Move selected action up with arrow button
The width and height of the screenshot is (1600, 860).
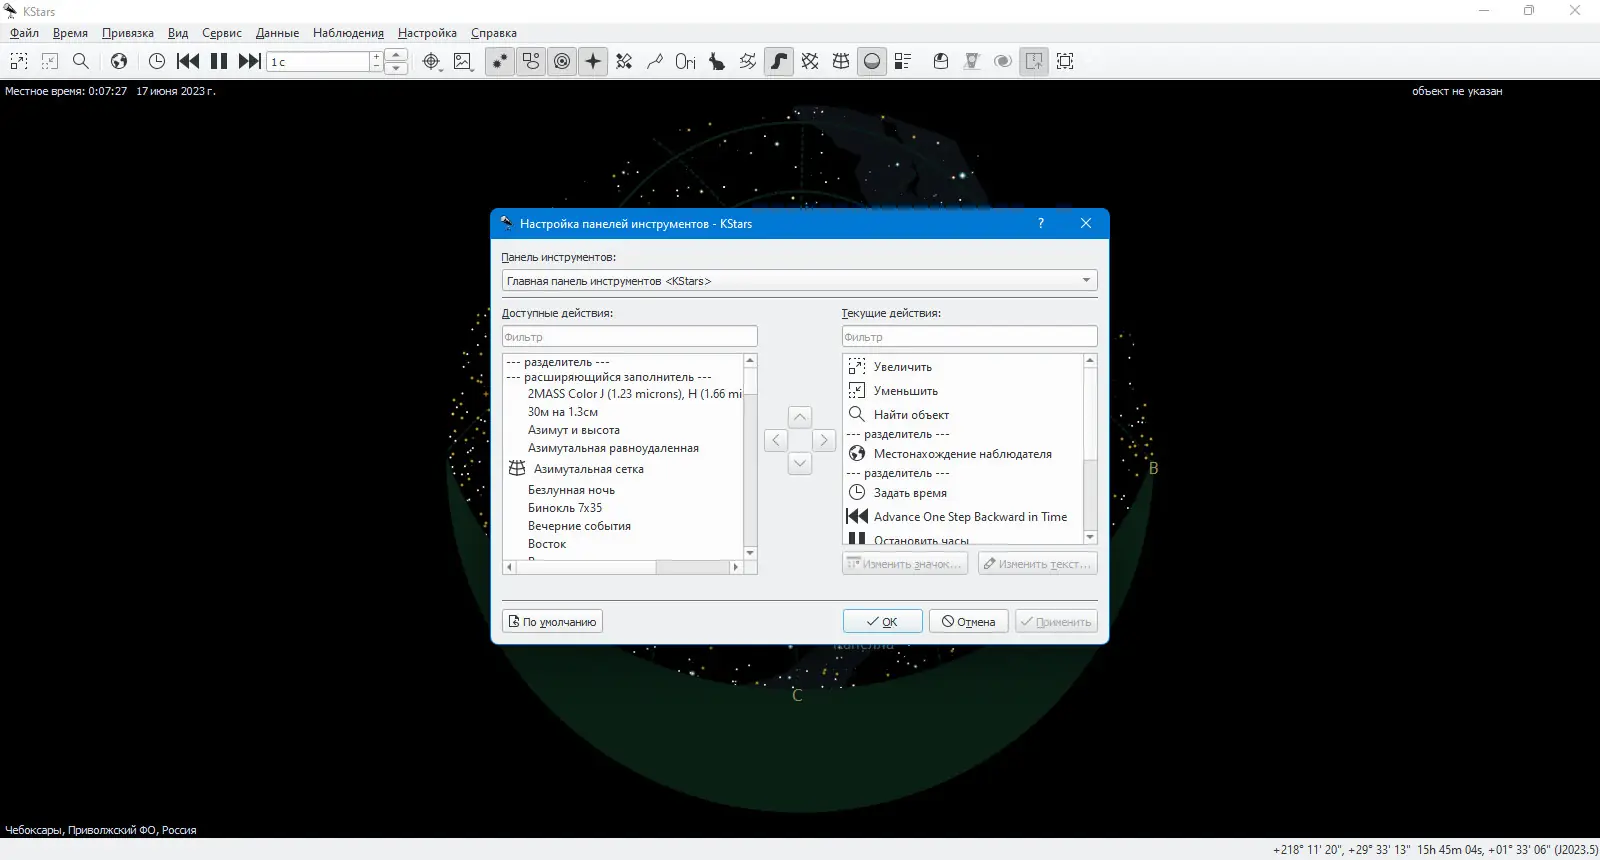[800, 417]
